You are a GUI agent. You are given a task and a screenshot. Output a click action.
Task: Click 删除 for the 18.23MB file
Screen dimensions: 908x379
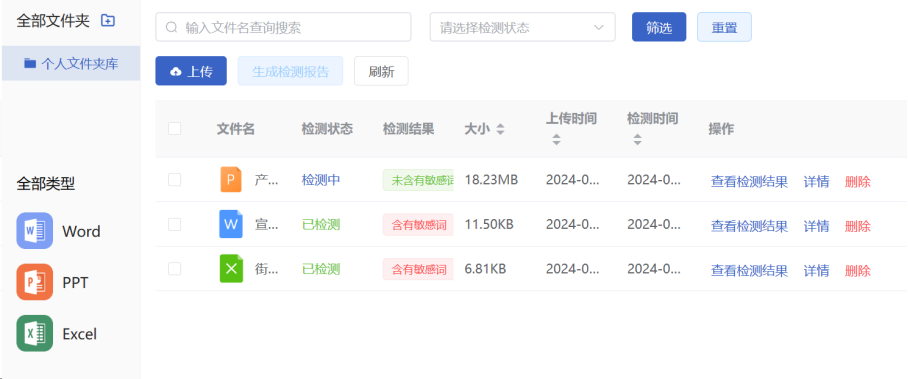tap(858, 181)
